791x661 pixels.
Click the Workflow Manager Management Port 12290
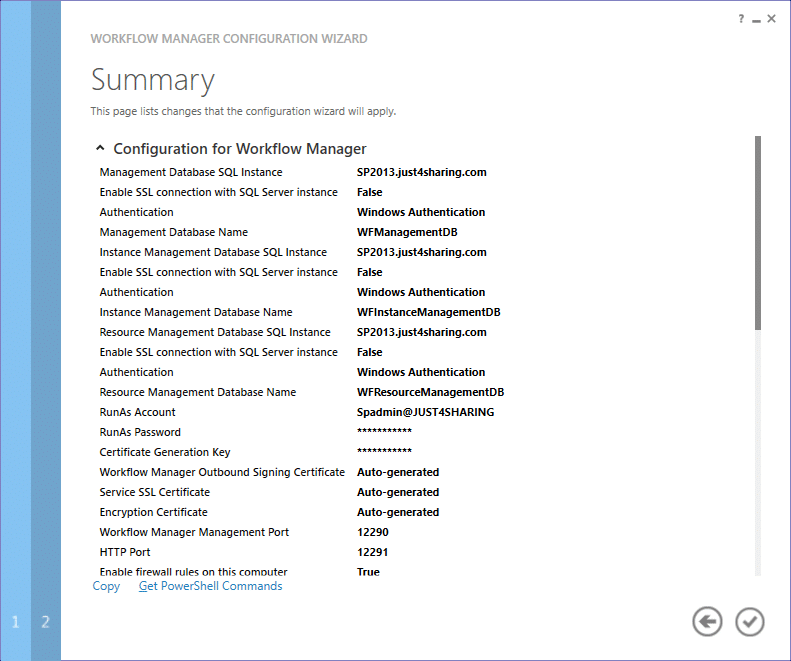click(x=373, y=532)
